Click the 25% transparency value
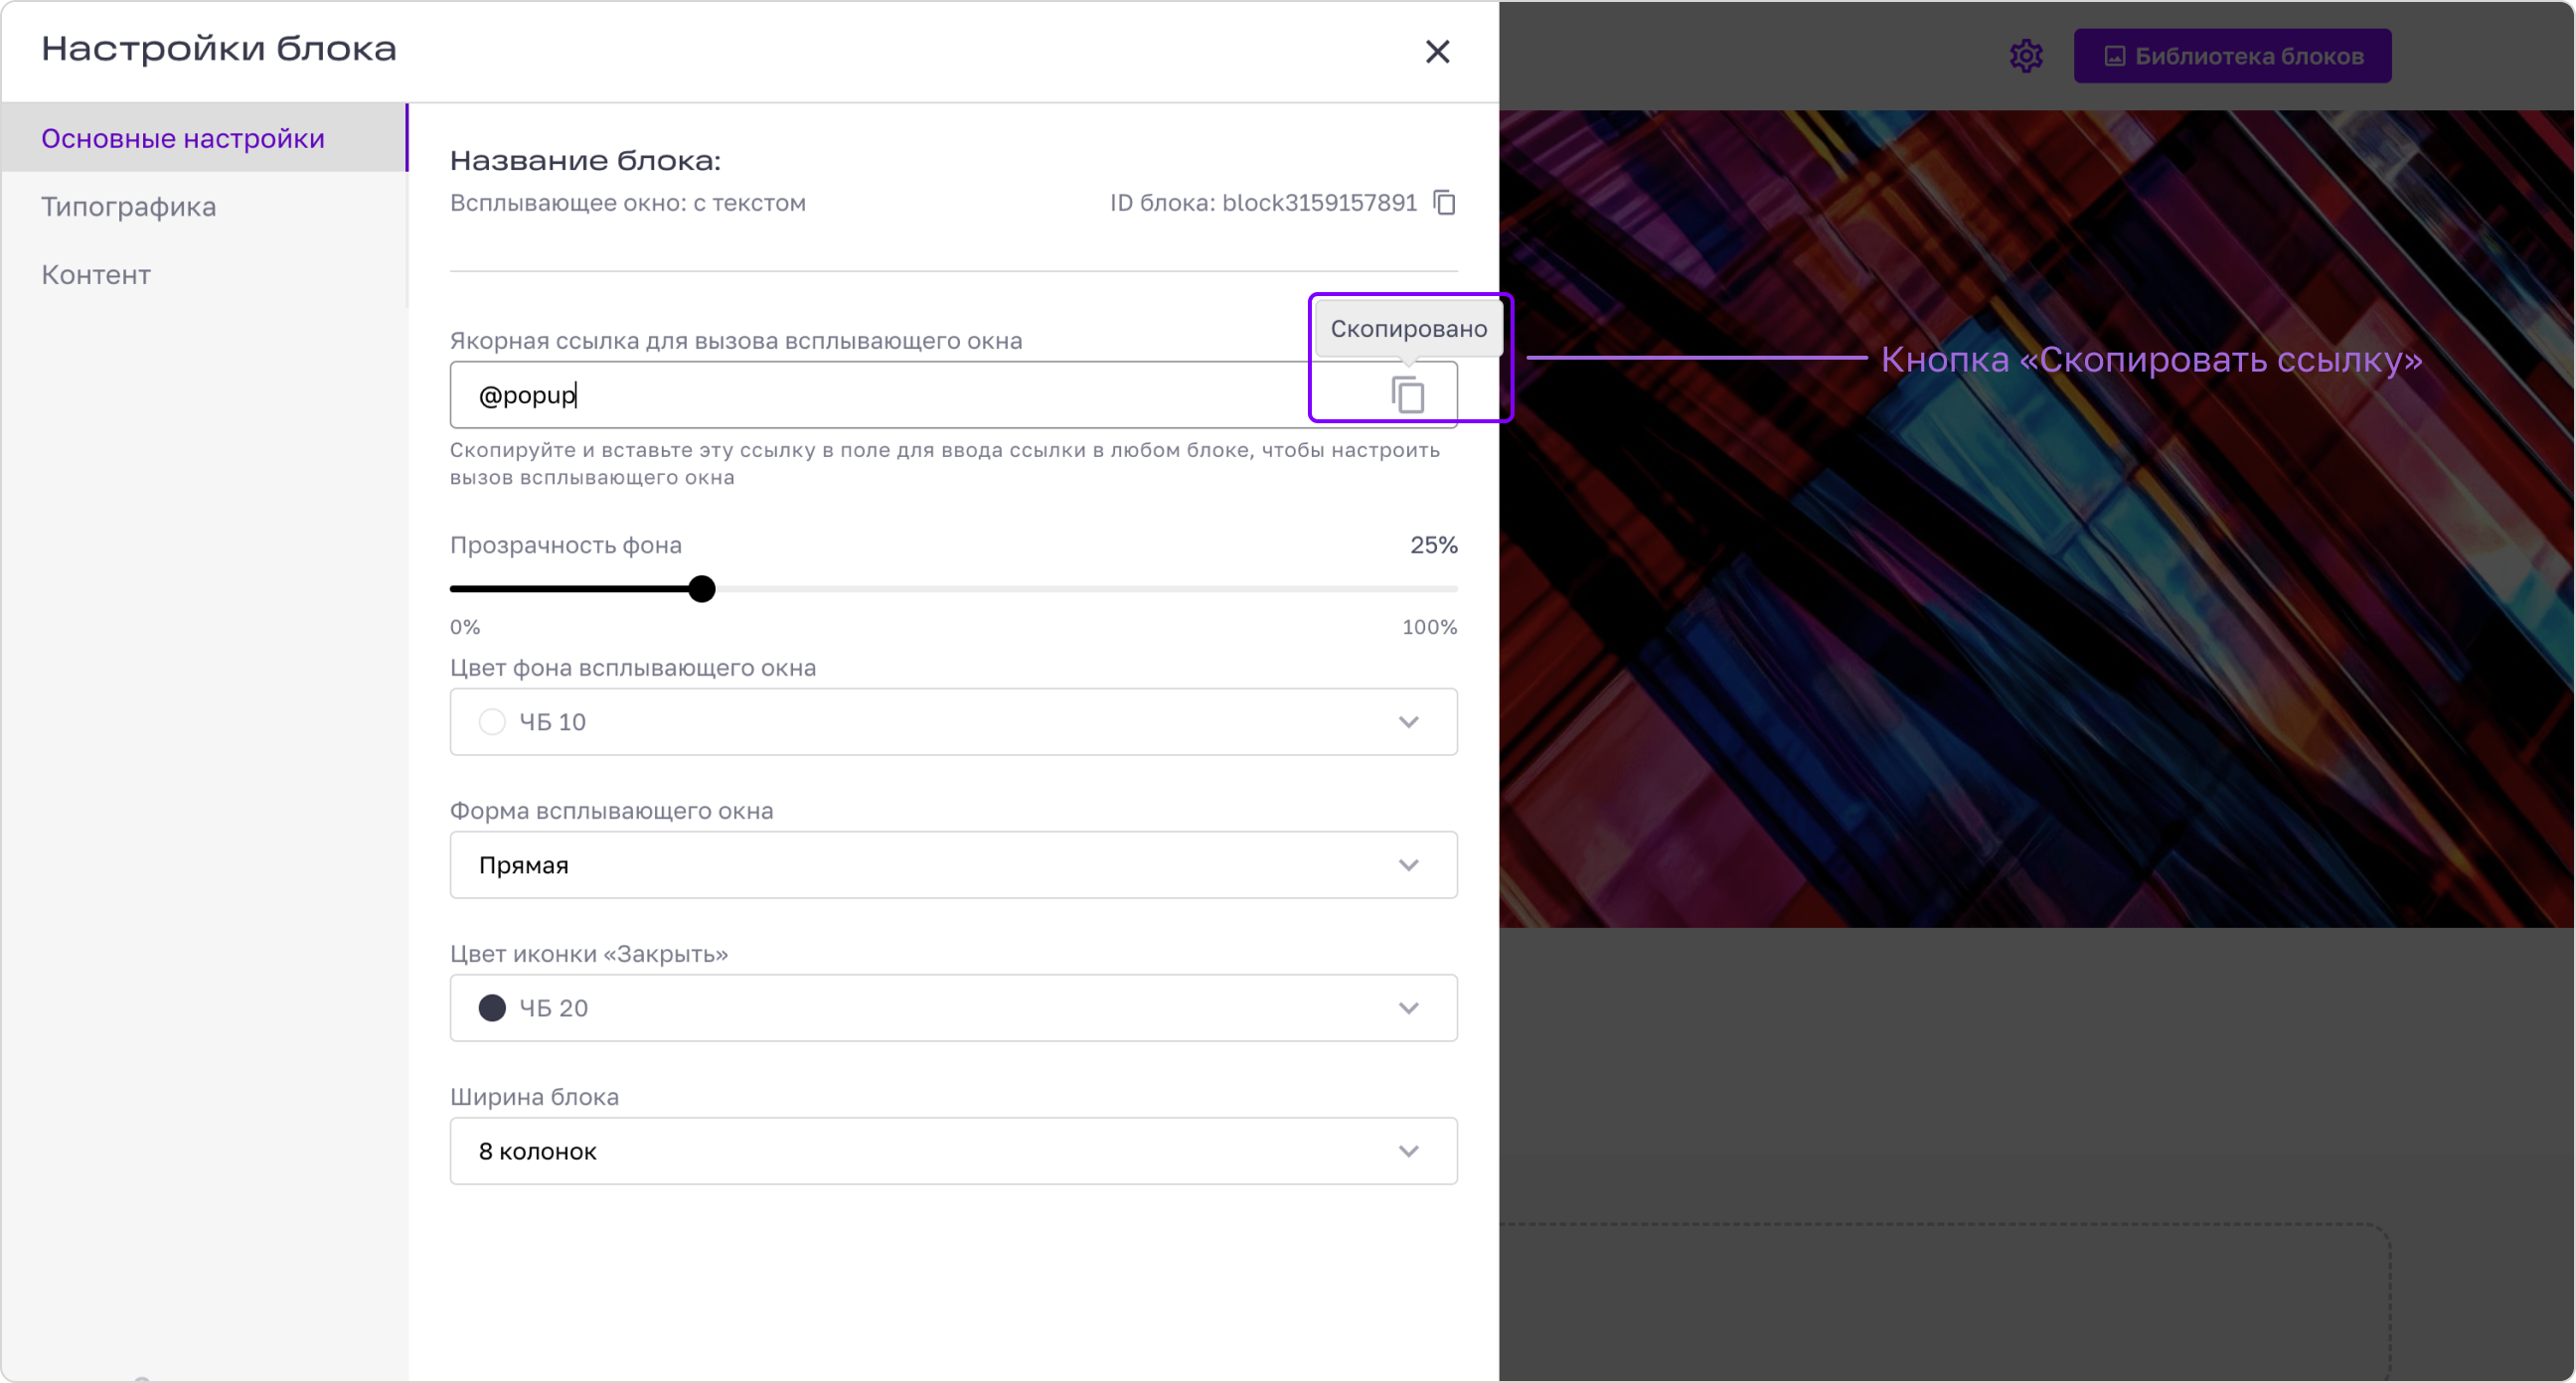The height and width of the screenshot is (1383, 2576). (1433, 545)
